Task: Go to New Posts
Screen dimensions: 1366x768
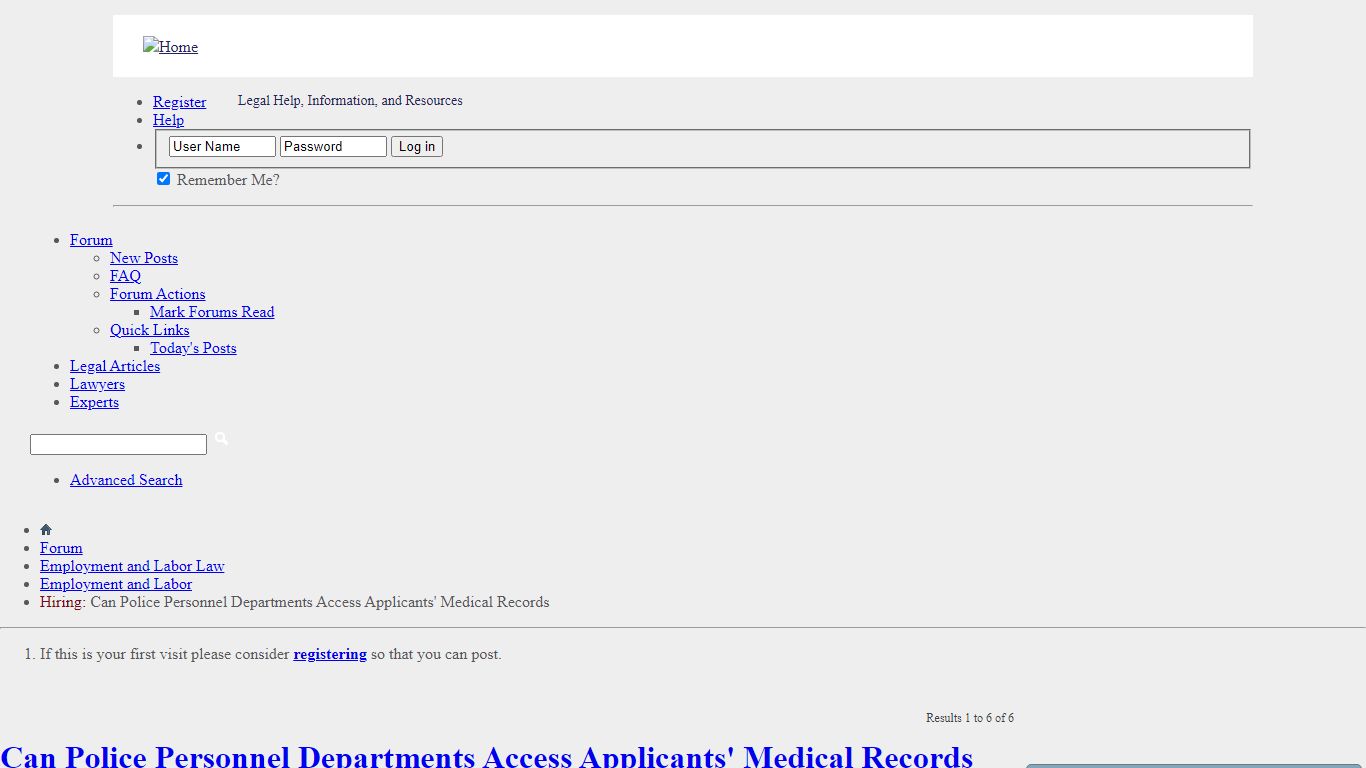Action: [144, 258]
